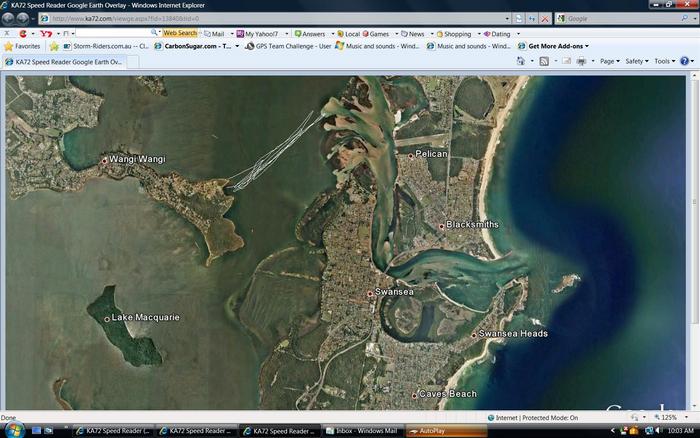This screenshot has height=438, width=700.
Task: Click the Home icon in command bar
Action: [x=521, y=61]
